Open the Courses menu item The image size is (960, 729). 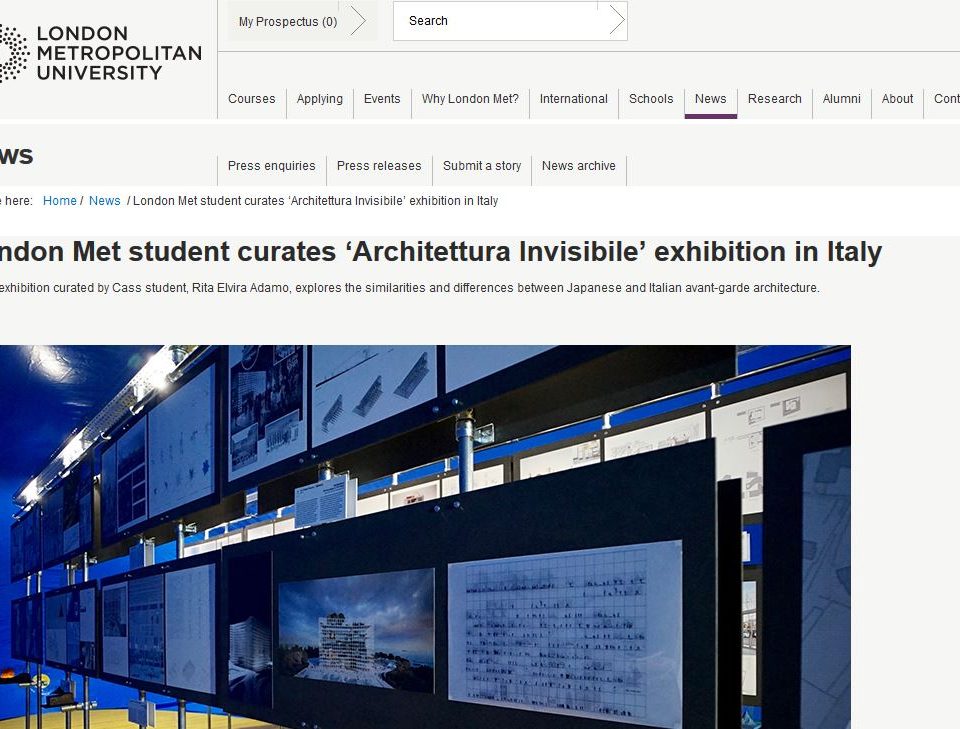pos(252,99)
